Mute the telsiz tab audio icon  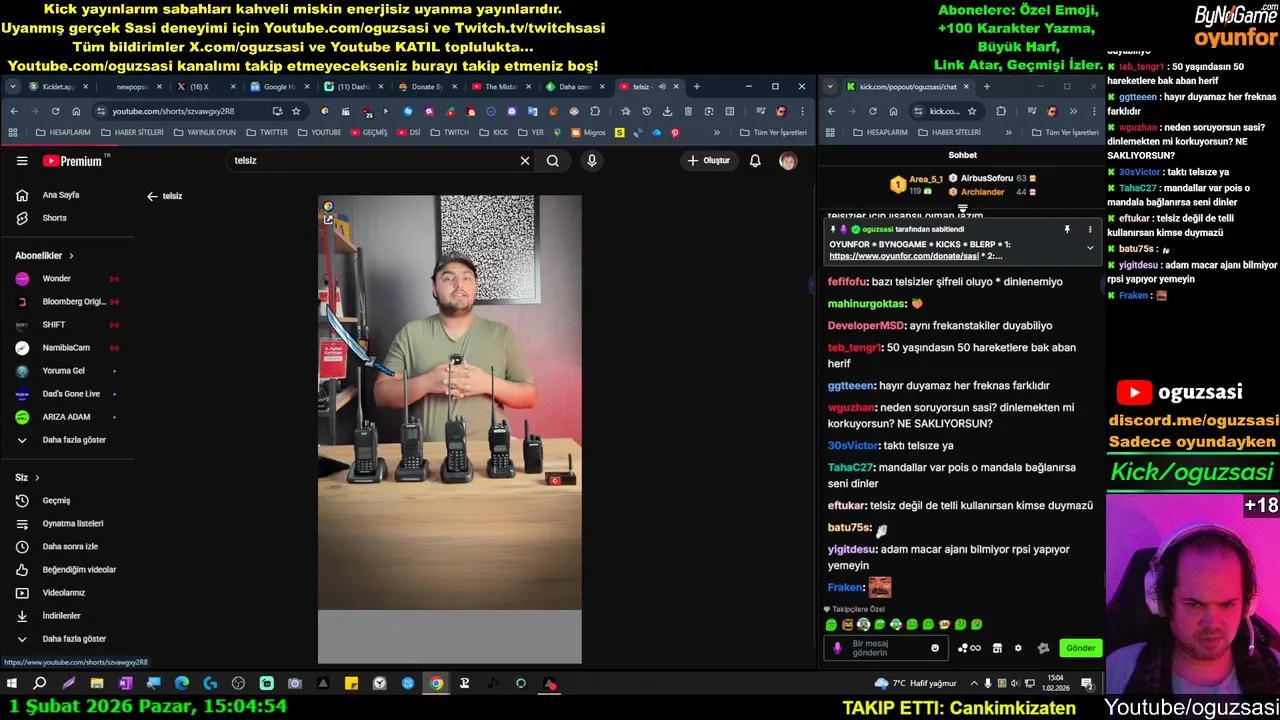click(662, 87)
